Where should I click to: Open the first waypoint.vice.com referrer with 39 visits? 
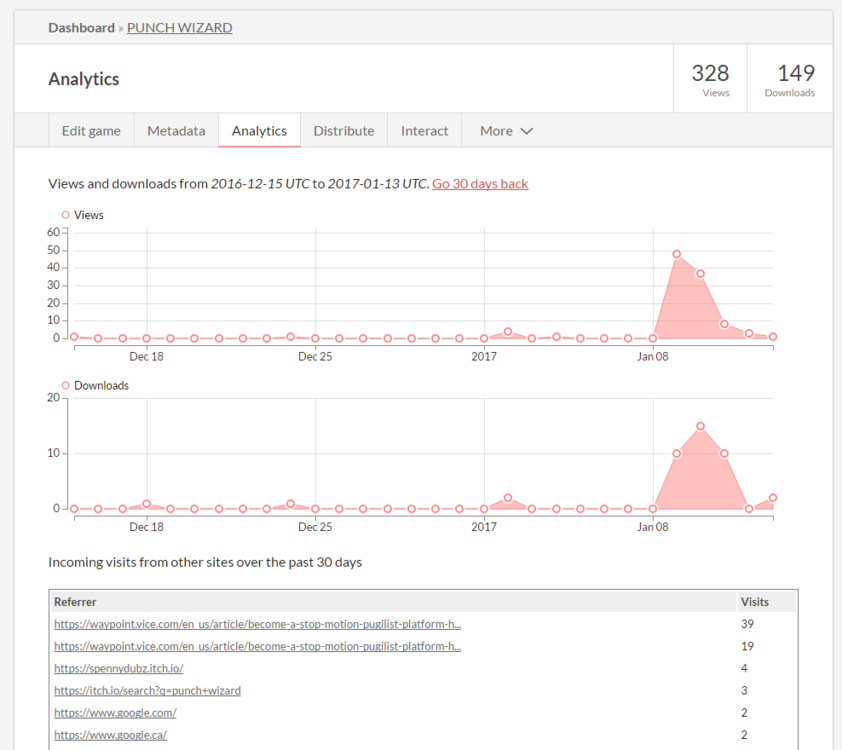coord(257,624)
